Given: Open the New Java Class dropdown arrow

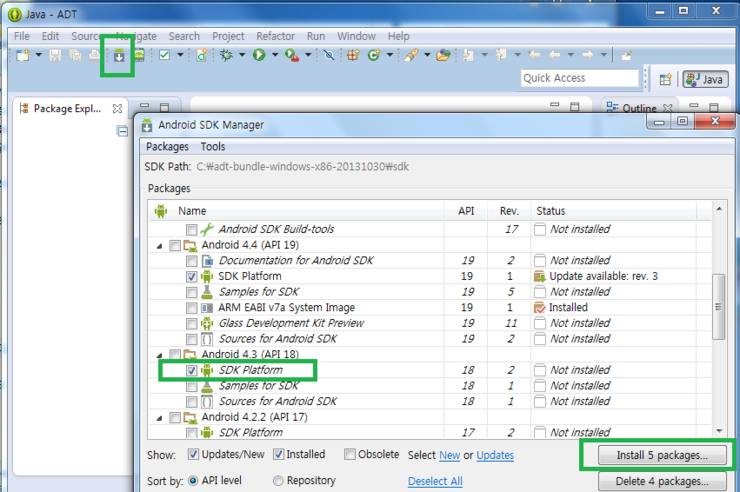Looking at the screenshot, I should [390, 56].
